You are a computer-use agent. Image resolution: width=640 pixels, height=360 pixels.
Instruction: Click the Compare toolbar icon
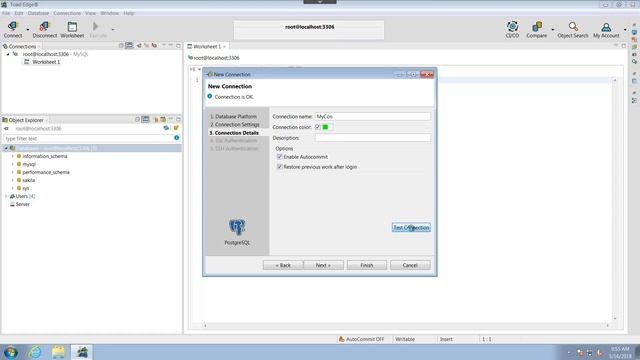point(537,27)
